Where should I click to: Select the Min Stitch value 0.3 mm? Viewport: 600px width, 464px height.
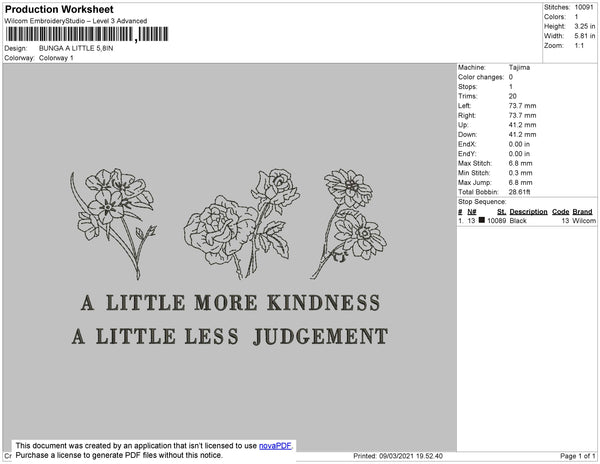pos(520,173)
